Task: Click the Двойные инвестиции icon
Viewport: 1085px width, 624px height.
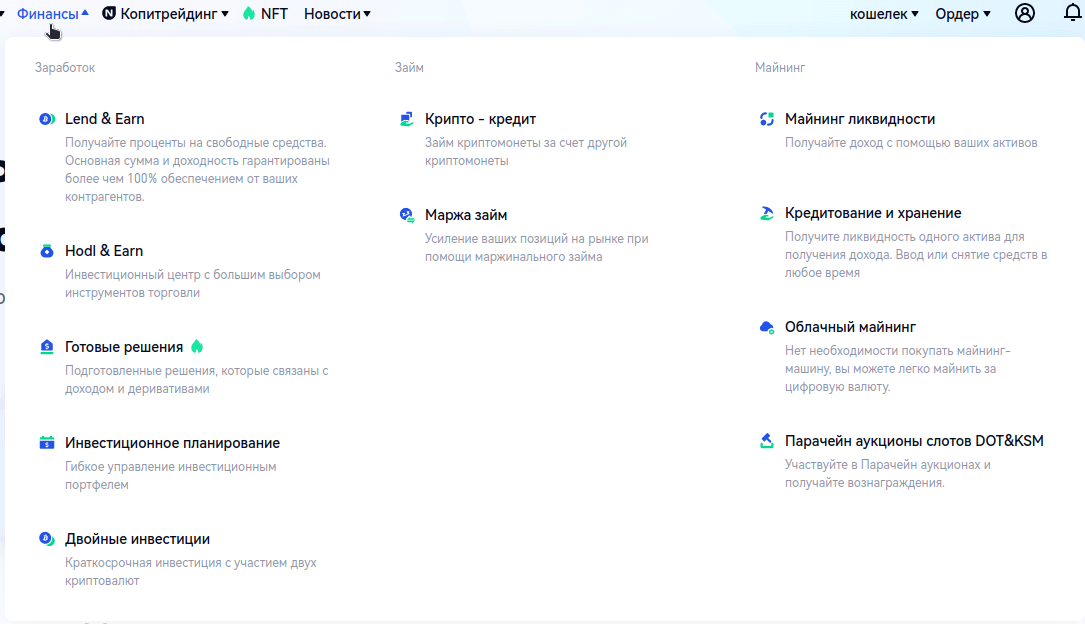Action: point(46,539)
